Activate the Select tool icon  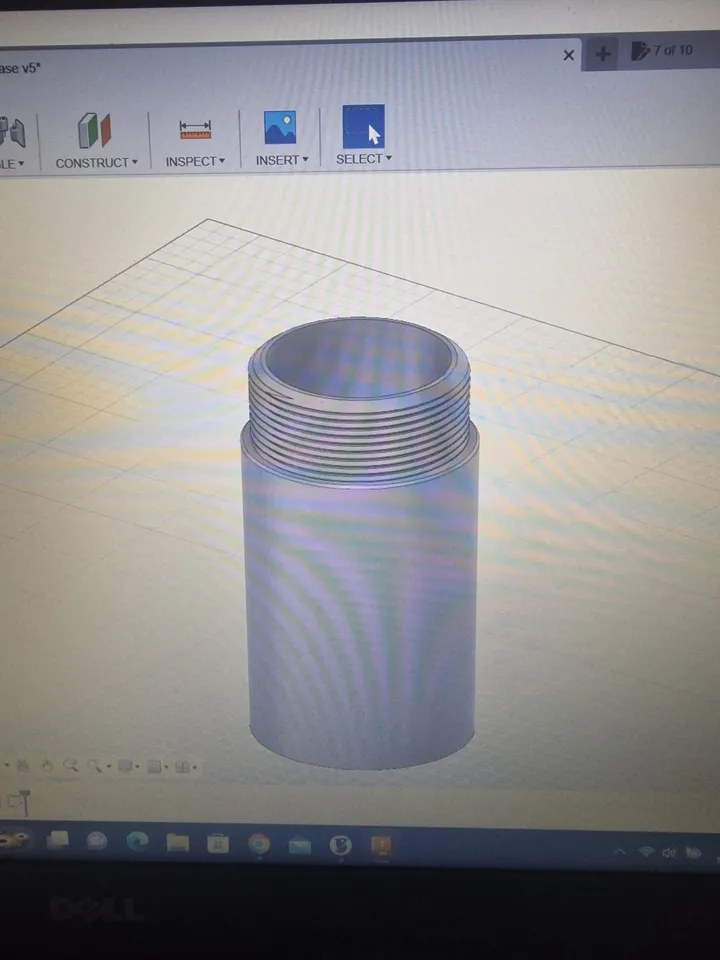(364, 126)
